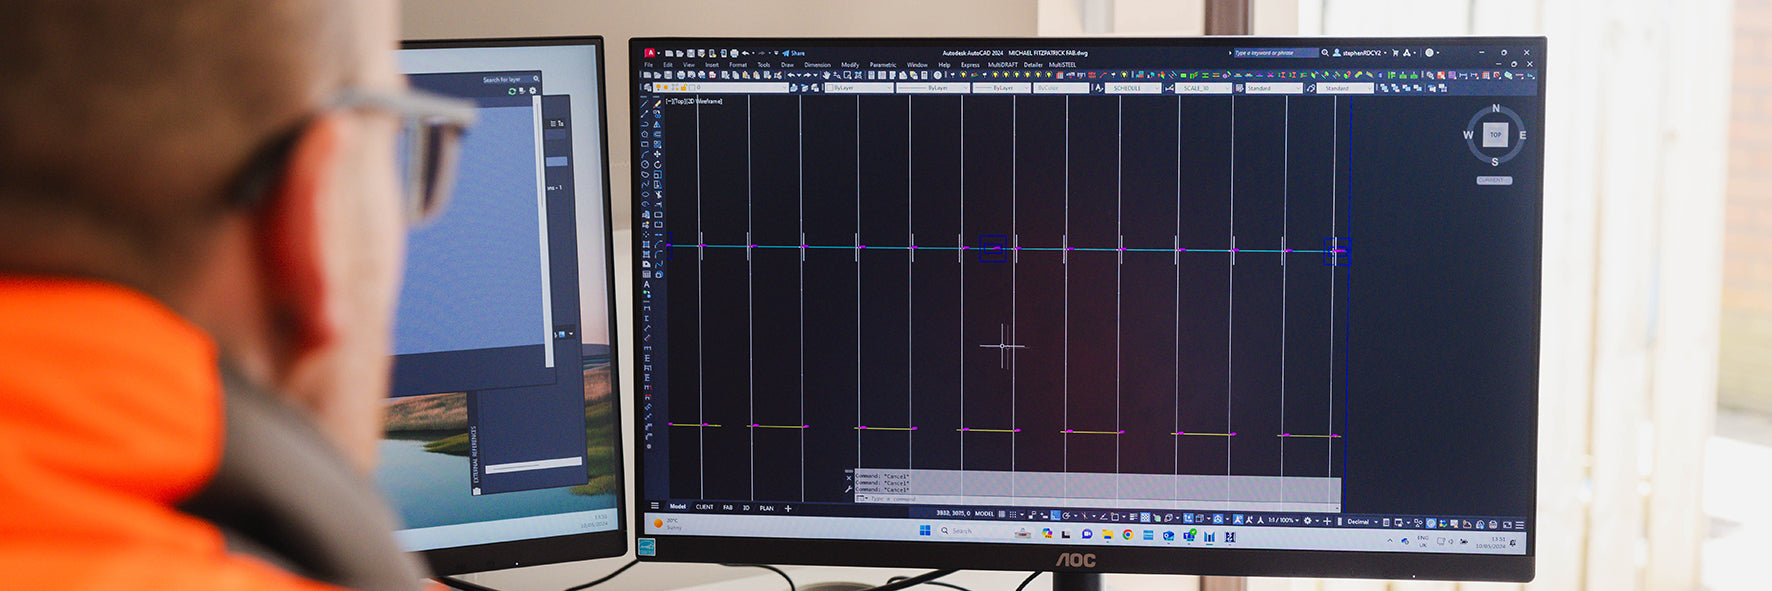The width and height of the screenshot is (1772, 591).
Task: Open the Decimal units dropdown
Action: (x=1362, y=521)
